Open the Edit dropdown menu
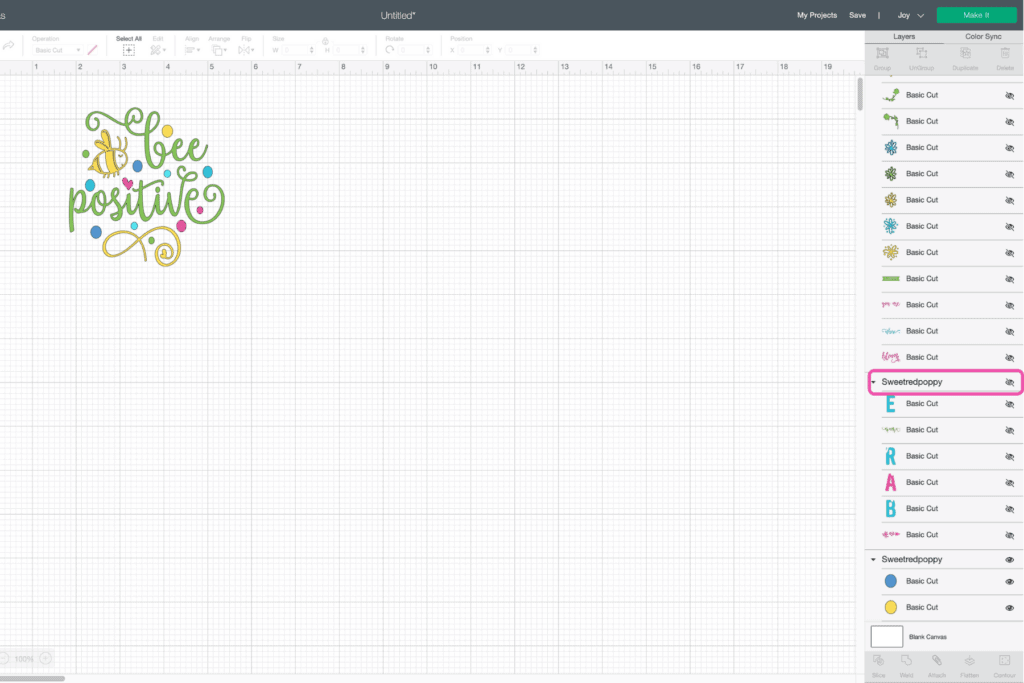The image size is (1024, 683). (157, 50)
